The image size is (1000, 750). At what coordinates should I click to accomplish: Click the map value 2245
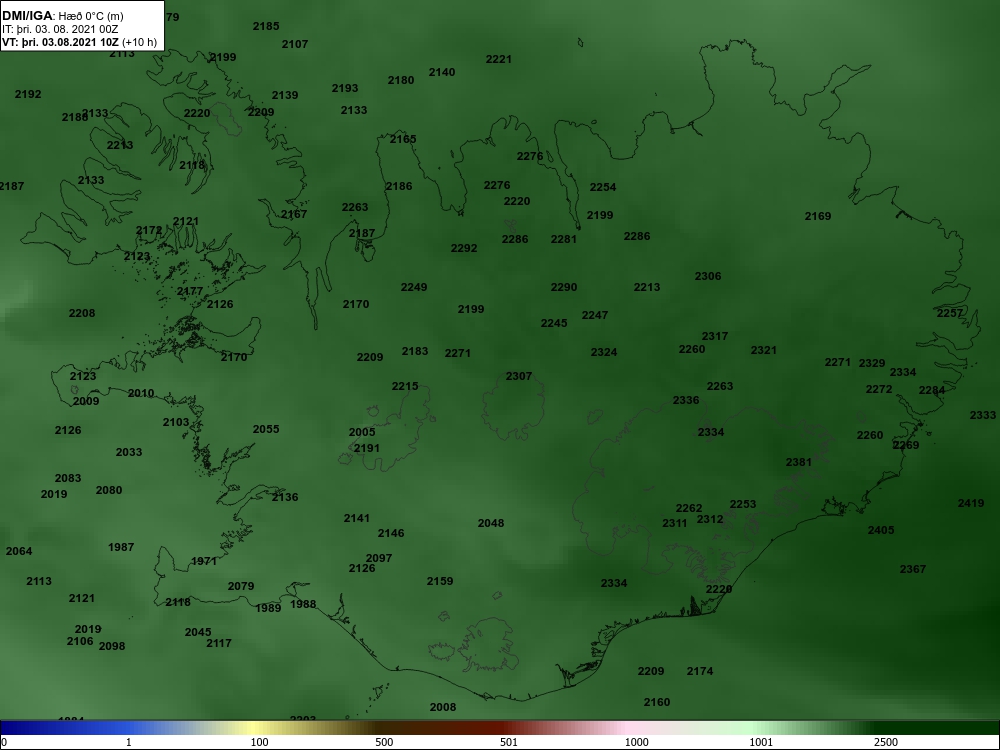point(554,323)
